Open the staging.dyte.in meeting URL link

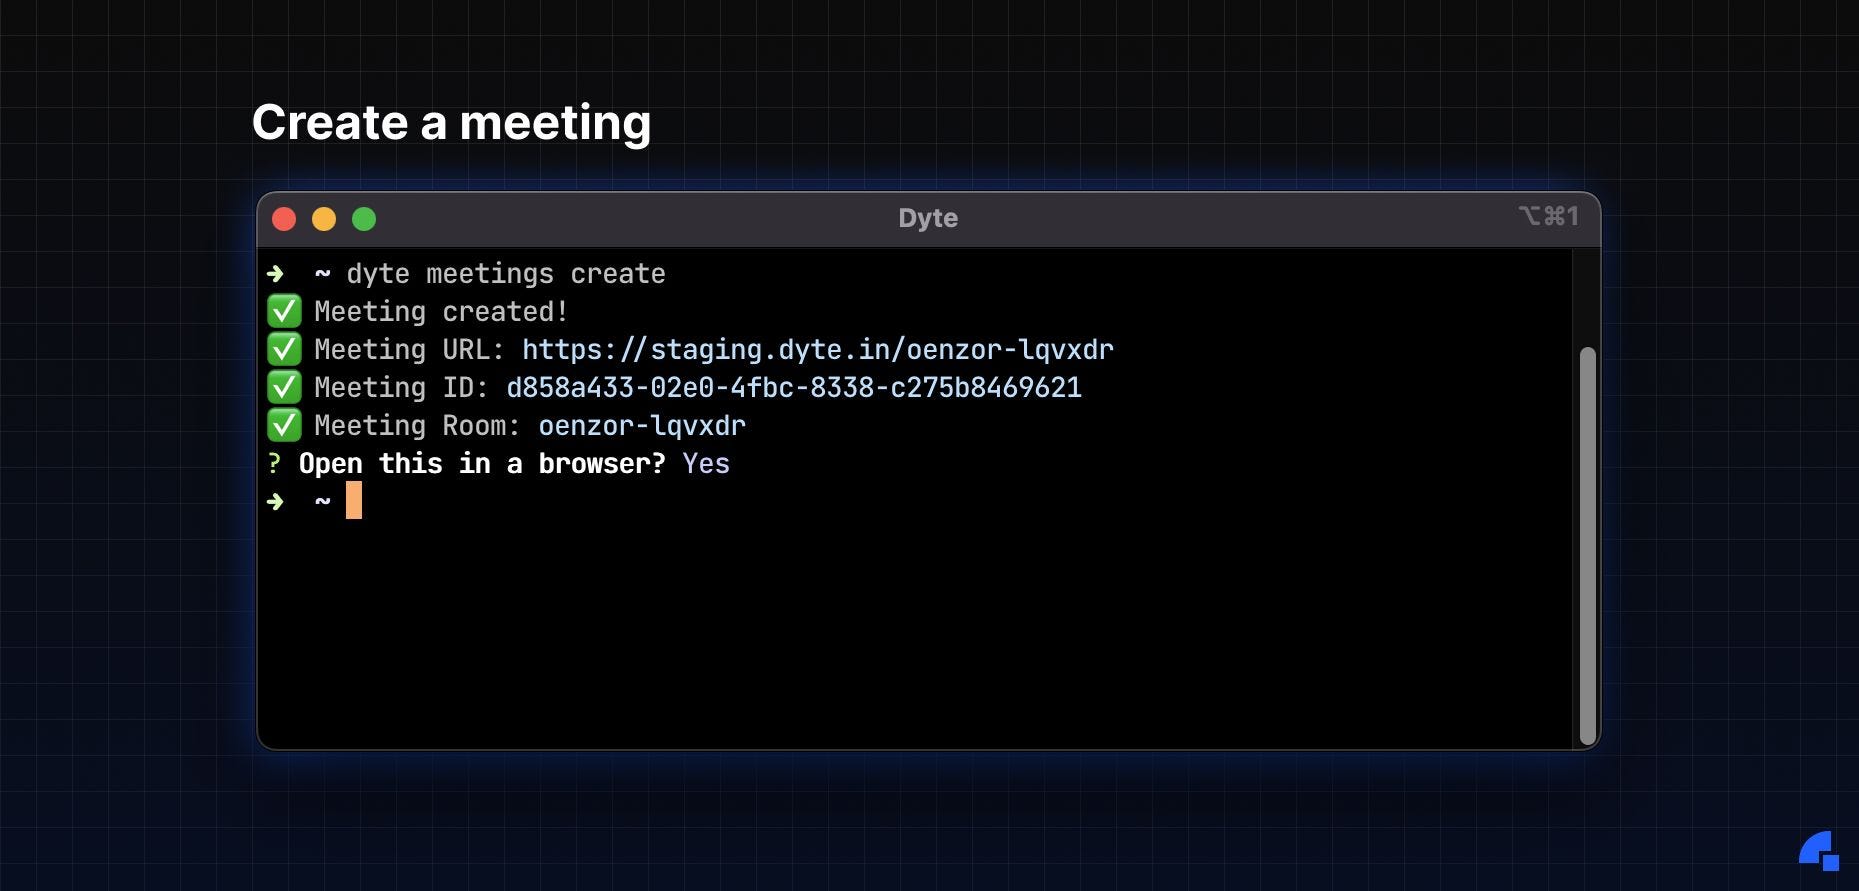tap(817, 349)
